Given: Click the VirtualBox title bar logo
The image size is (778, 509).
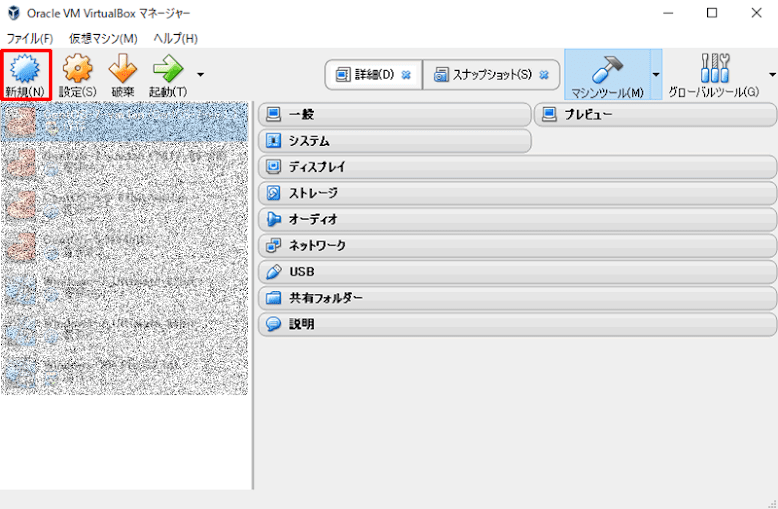Looking at the screenshot, I should click(14, 13).
